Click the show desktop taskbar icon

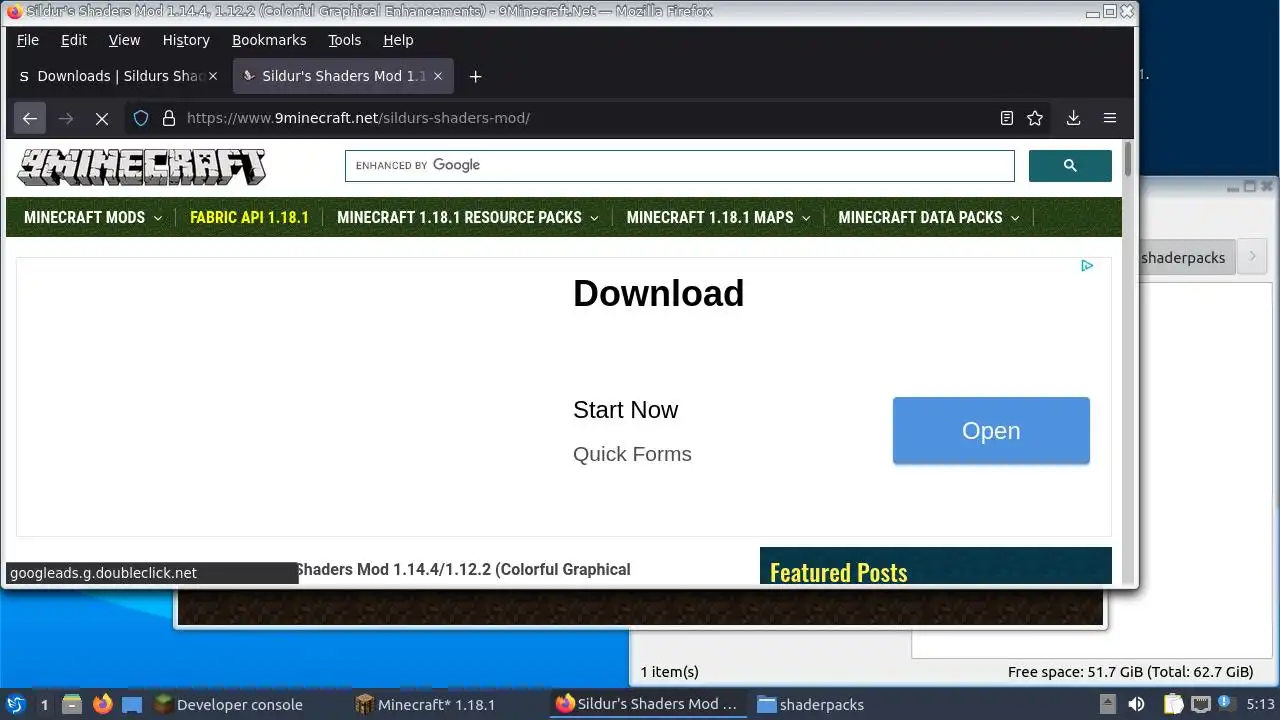coord(132,704)
